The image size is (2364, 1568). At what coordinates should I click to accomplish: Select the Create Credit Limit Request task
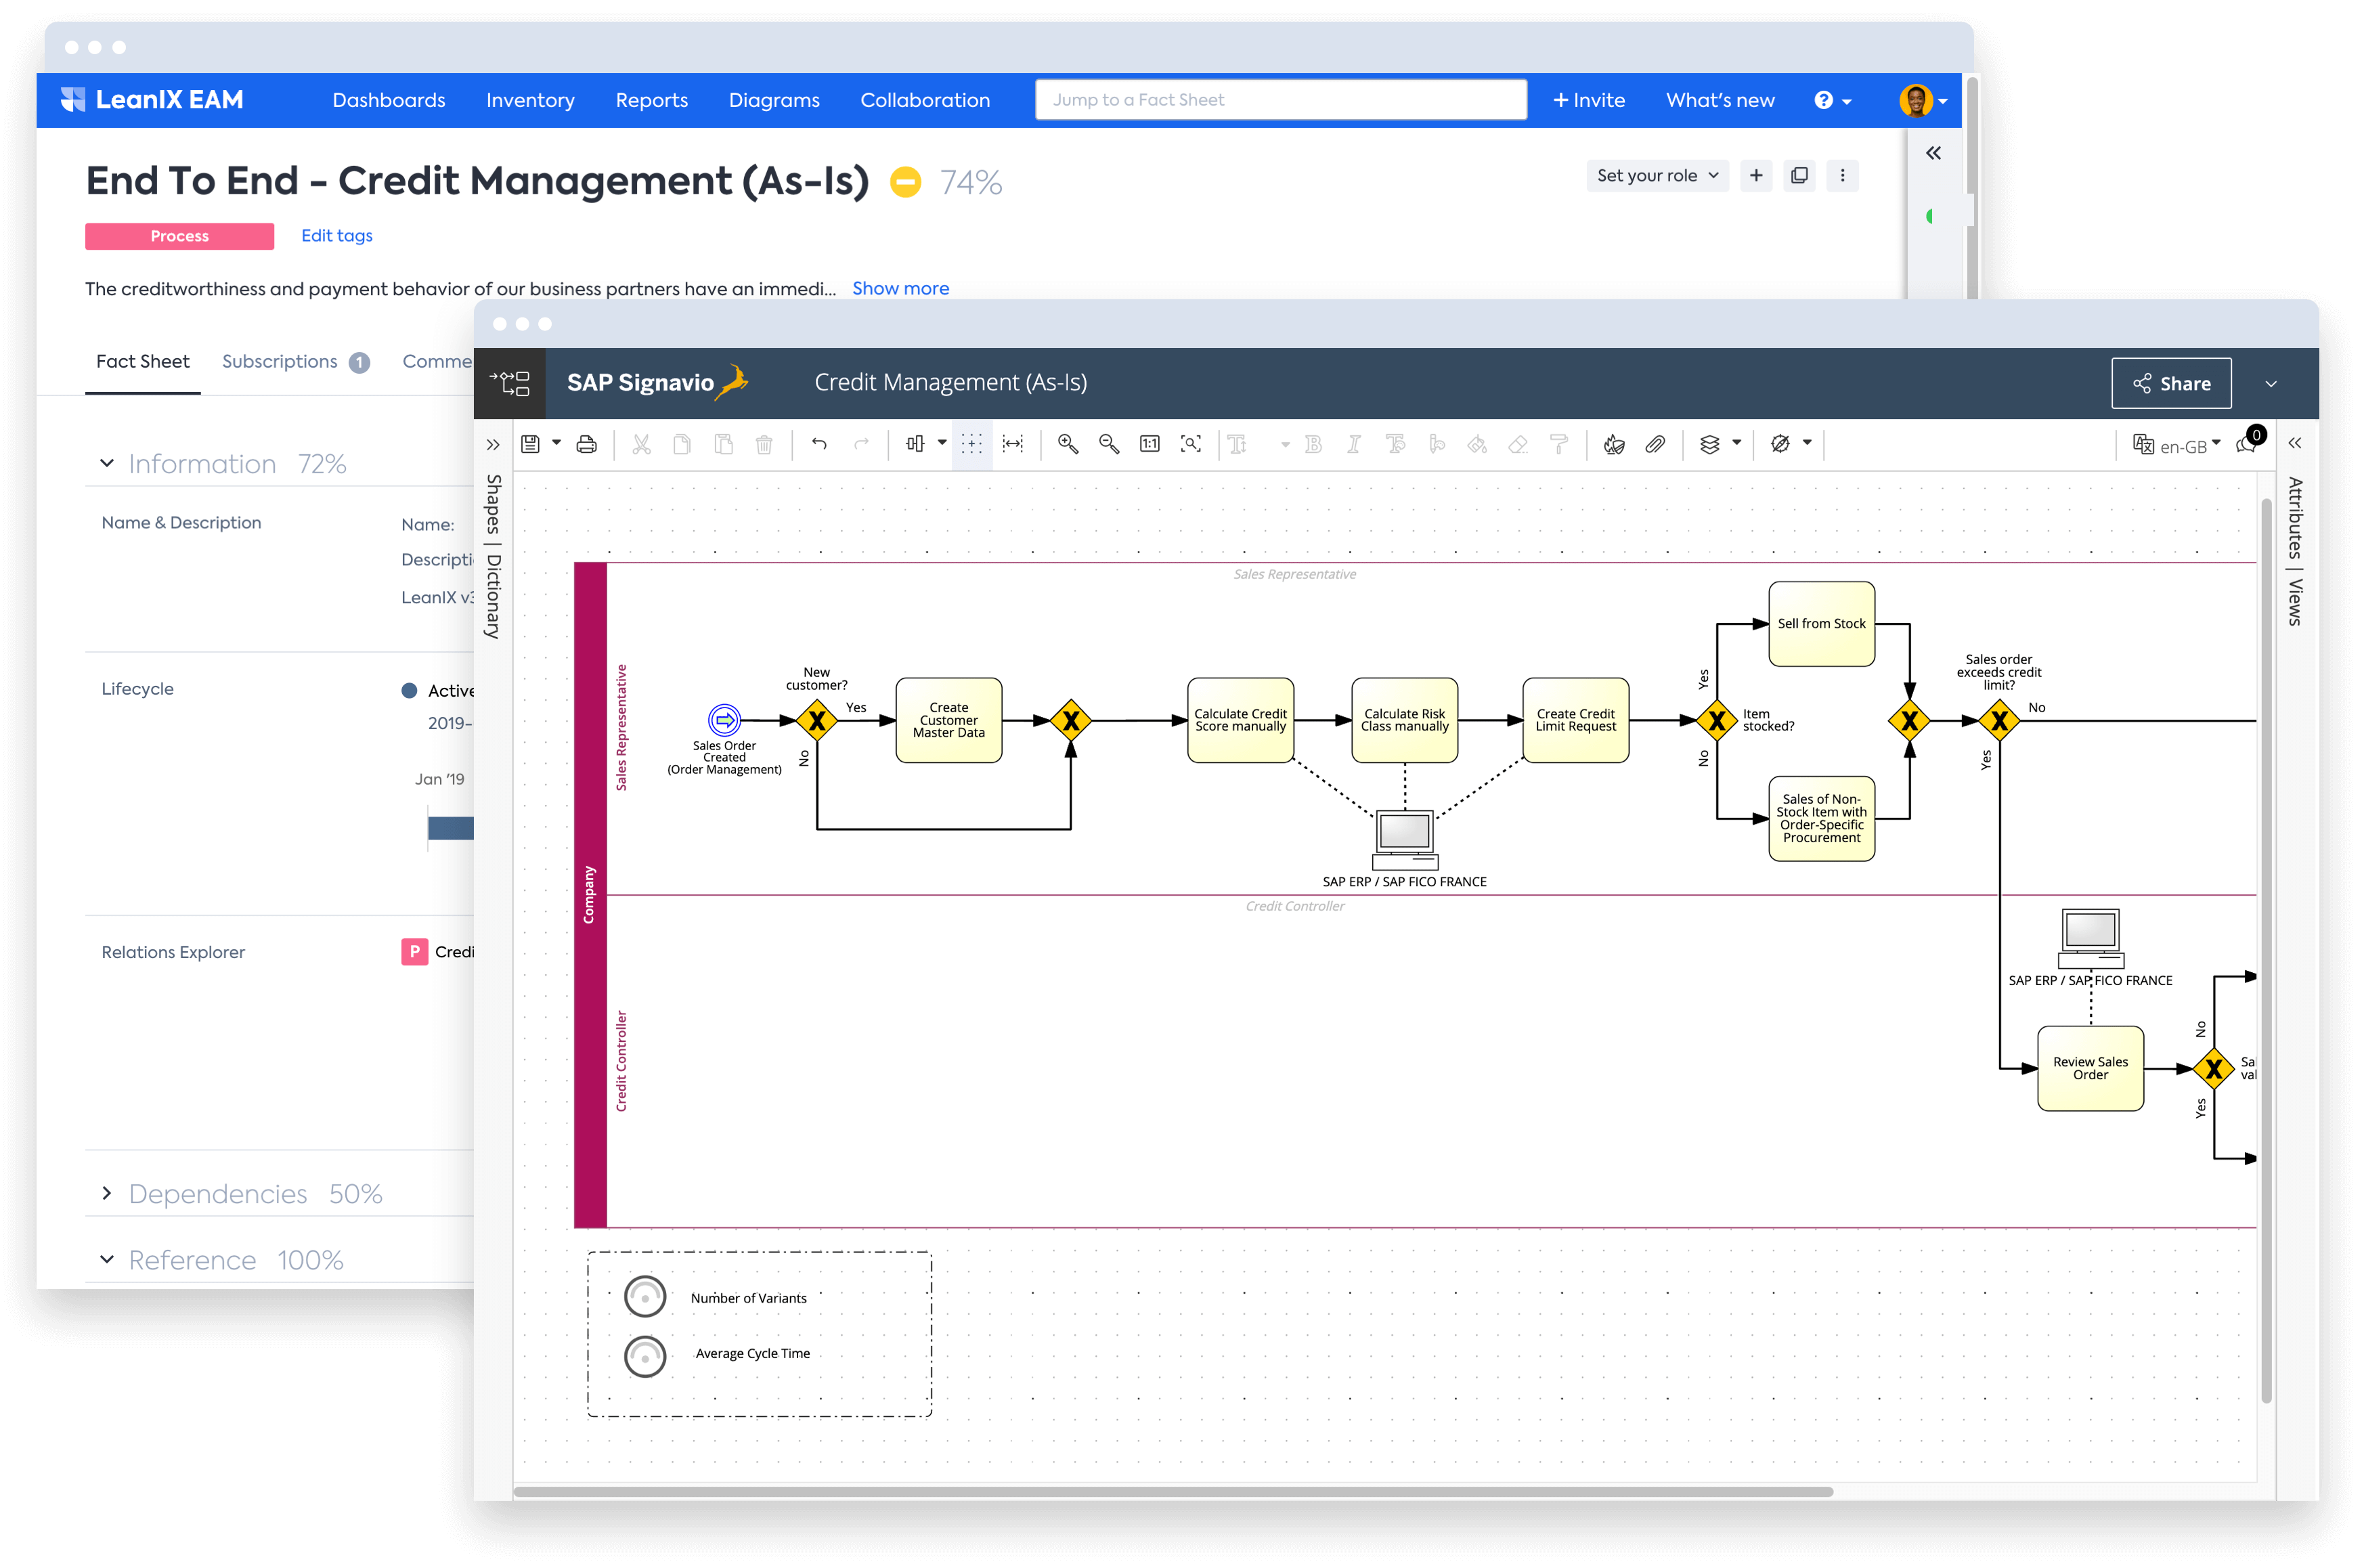(1575, 720)
